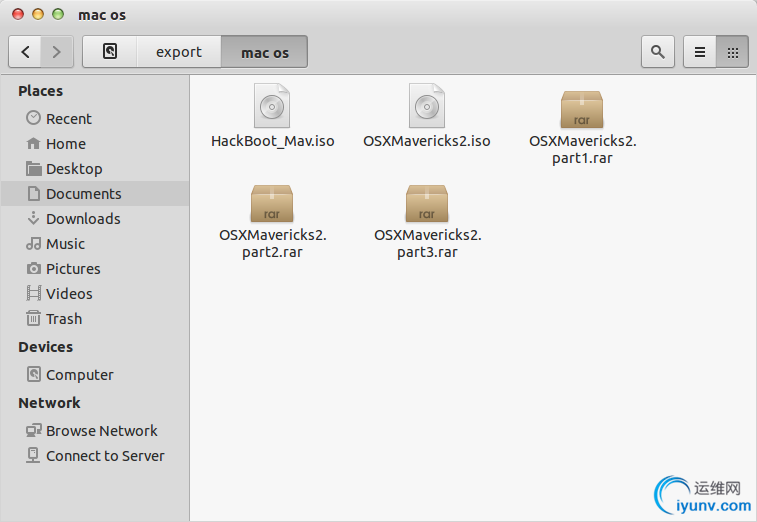Go to Home in the sidebar
The image size is (757, 522).
[95, 143]
